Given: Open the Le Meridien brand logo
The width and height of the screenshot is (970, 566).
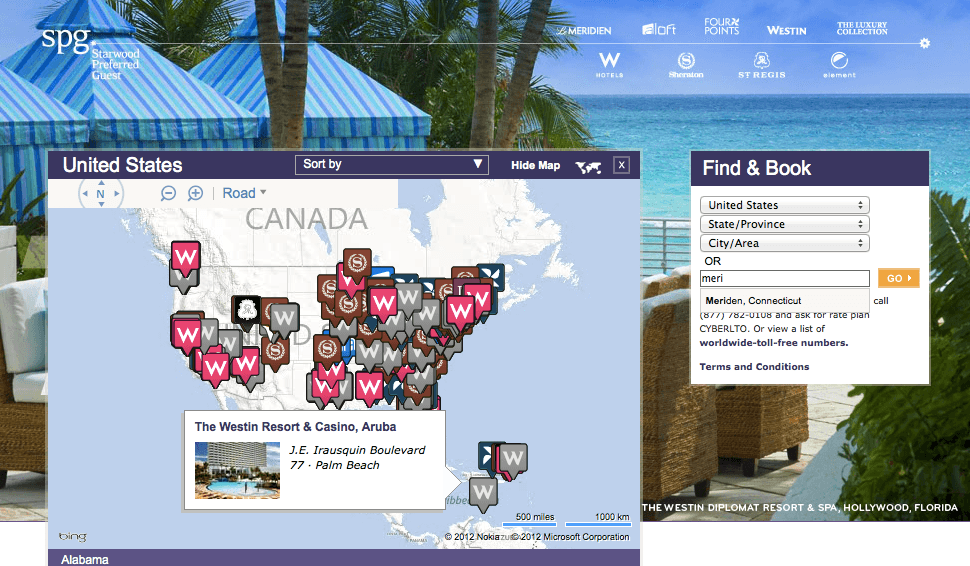Looking at the screenshot, I should click(583, 30).
